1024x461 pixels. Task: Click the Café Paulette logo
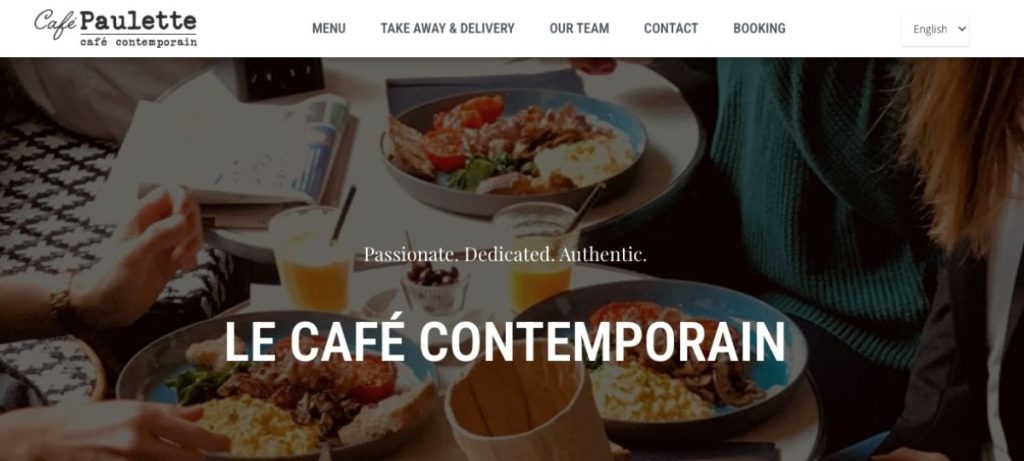click(116, 28)
